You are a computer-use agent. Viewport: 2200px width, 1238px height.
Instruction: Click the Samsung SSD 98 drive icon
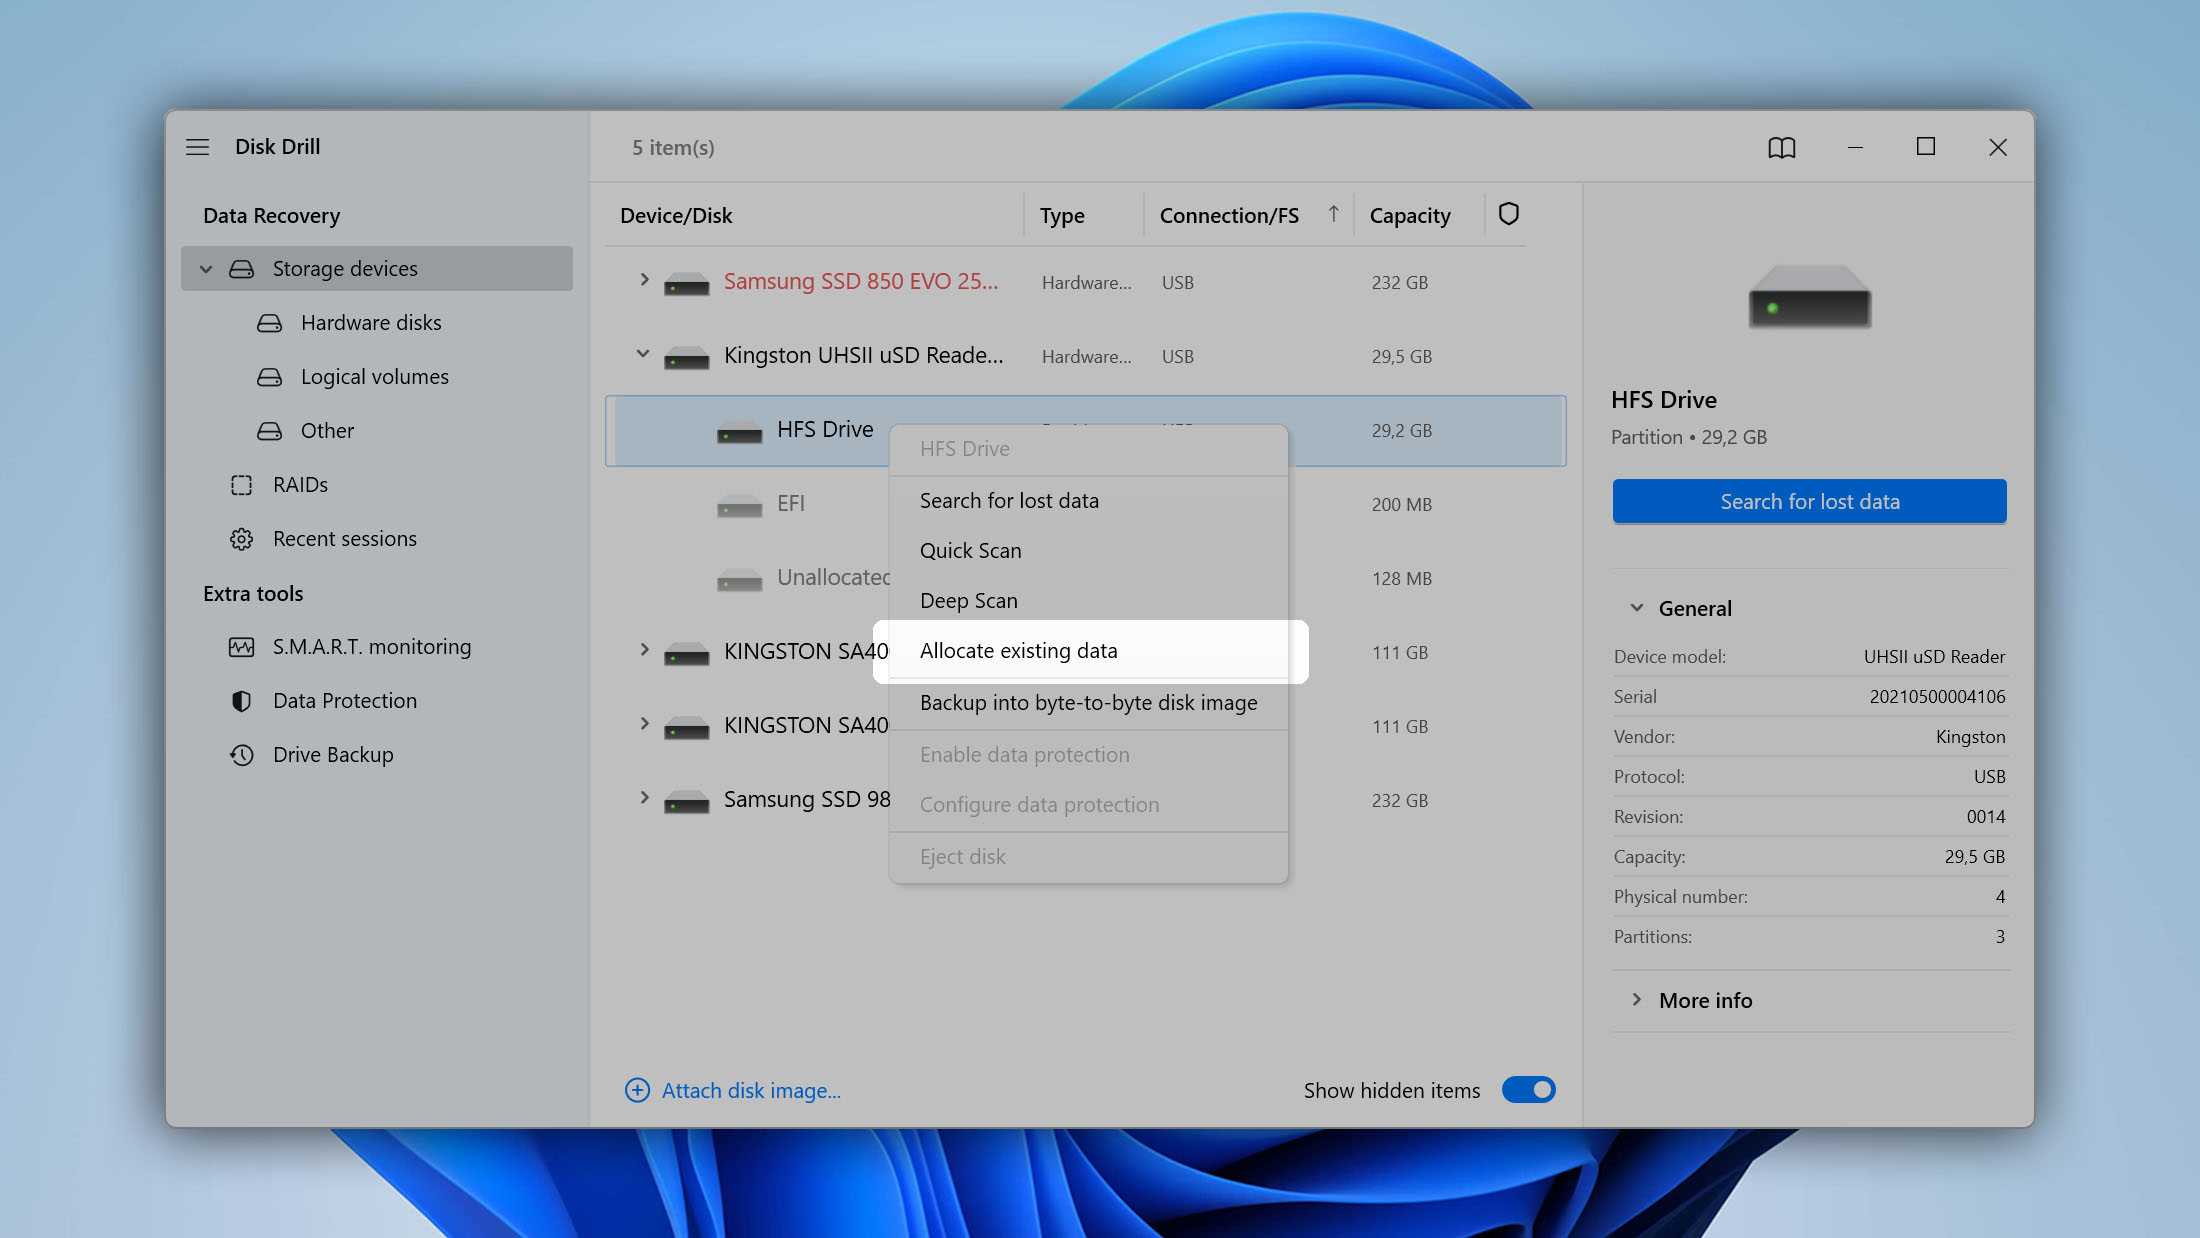(x=687, y=802)
